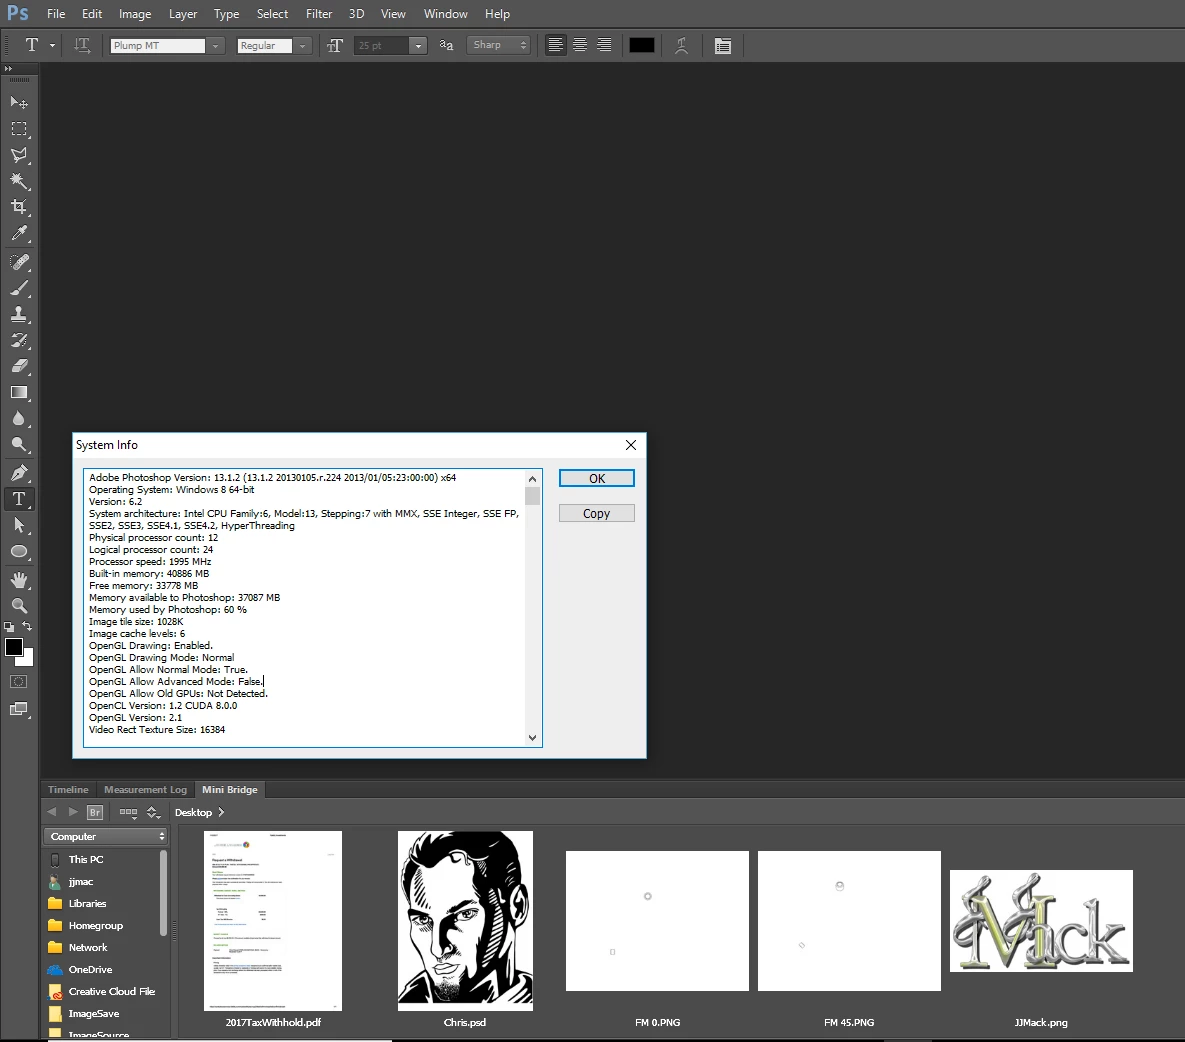Click OK in System Info dialog
This screenshot has width=1185, height=1042.
pyautogui.click(x=596, y=478)
